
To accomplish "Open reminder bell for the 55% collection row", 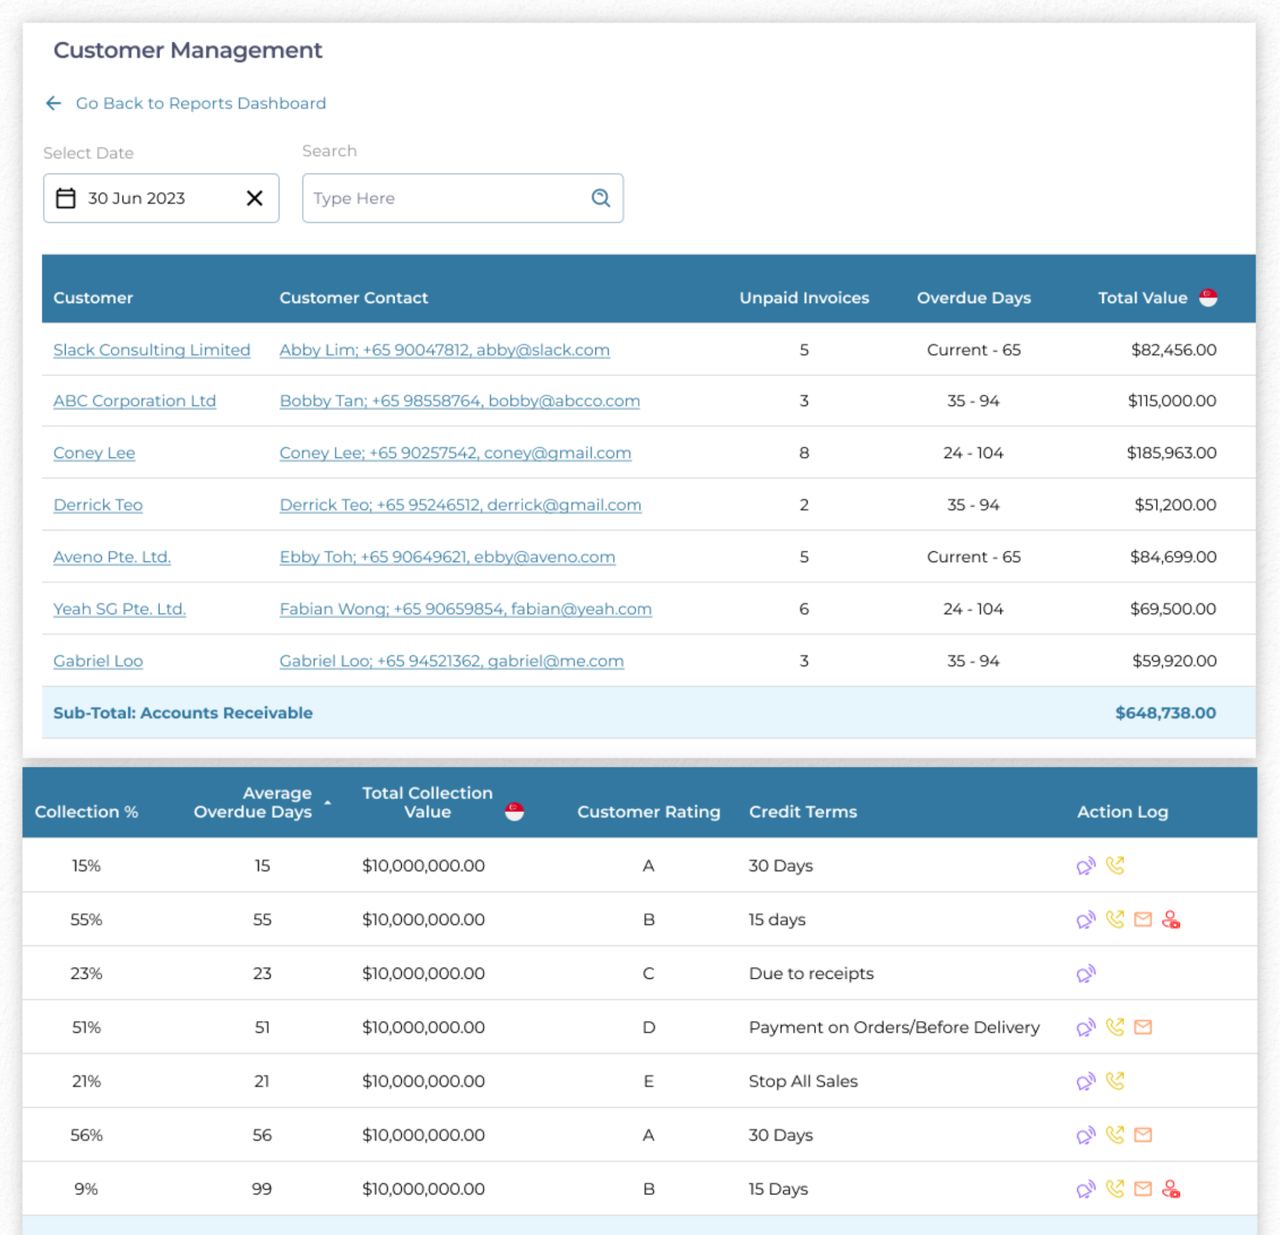I will pos(1086,920).
